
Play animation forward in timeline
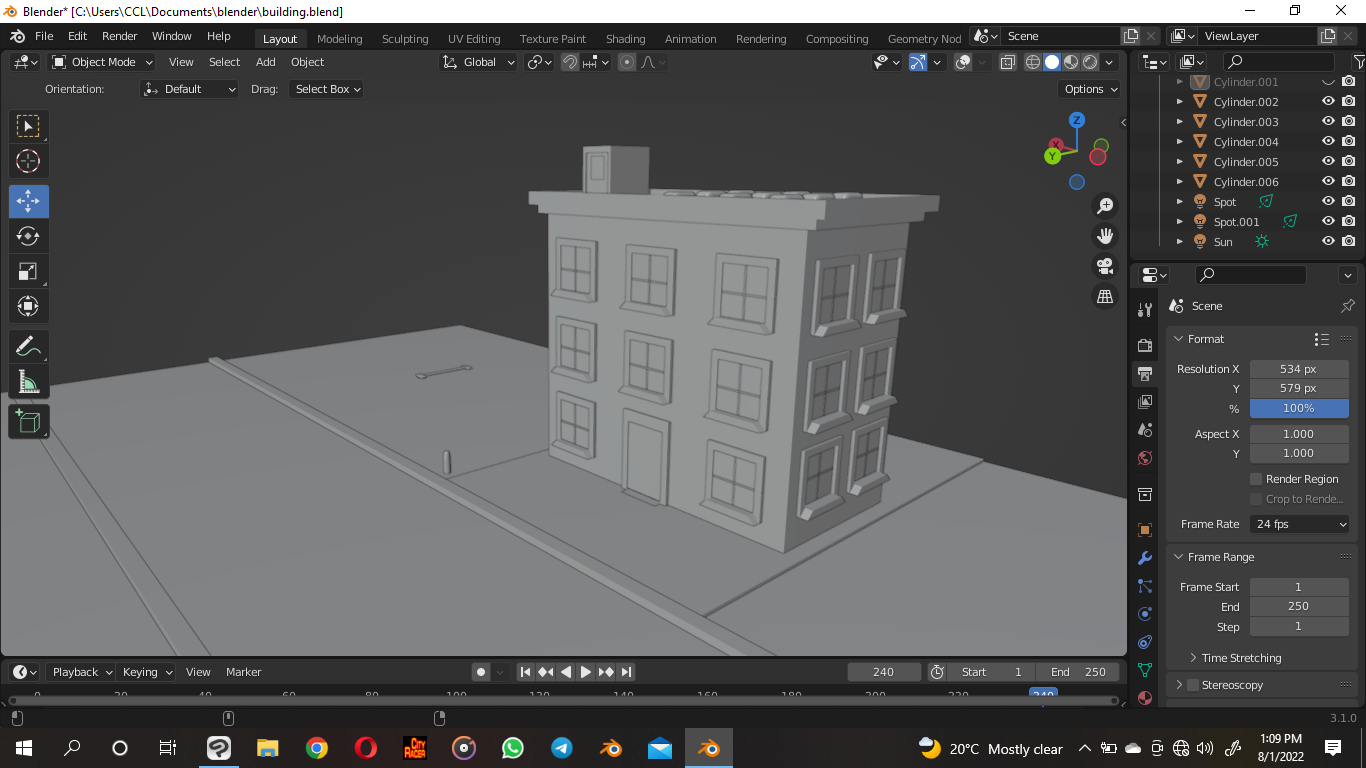(x=586, y=672)
